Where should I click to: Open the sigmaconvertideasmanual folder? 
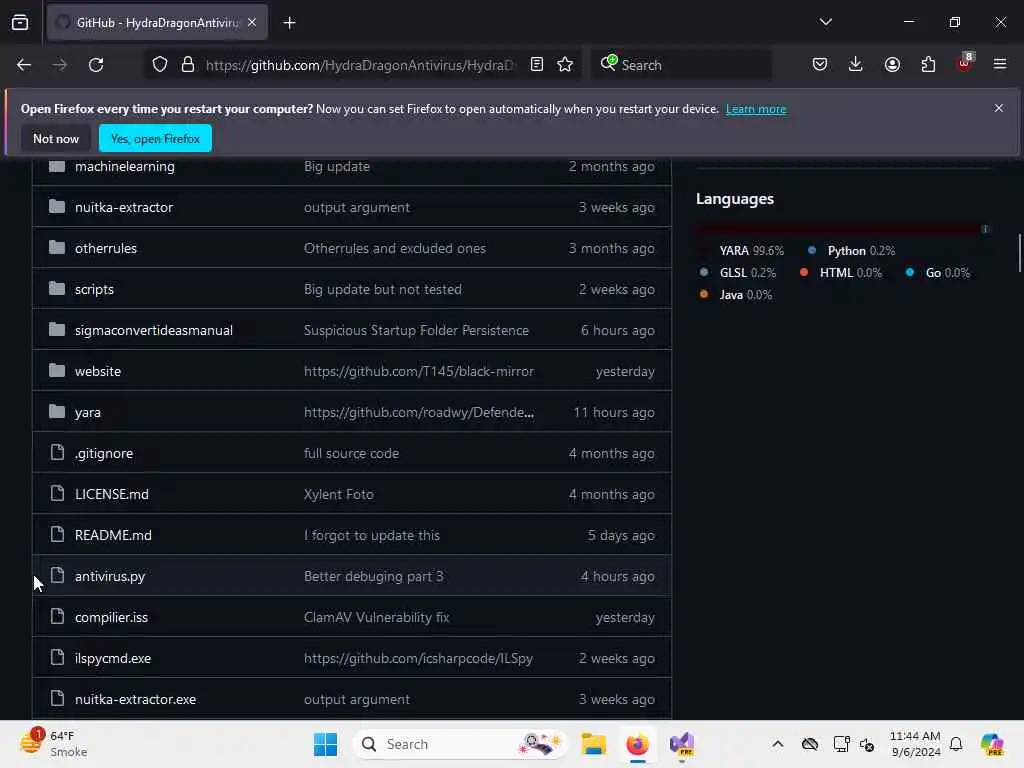click(153, 330)
